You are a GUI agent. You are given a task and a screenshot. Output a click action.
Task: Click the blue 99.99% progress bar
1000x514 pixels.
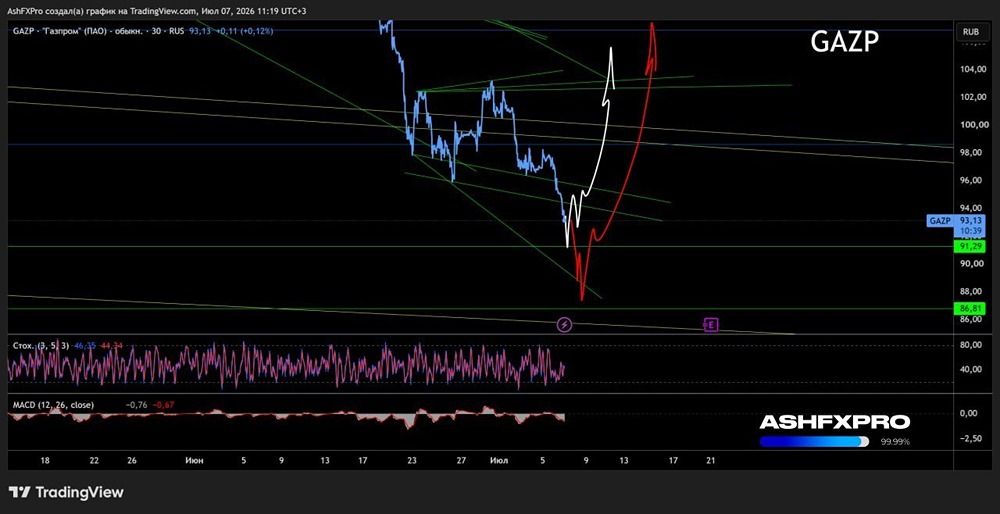coord(814,441)
